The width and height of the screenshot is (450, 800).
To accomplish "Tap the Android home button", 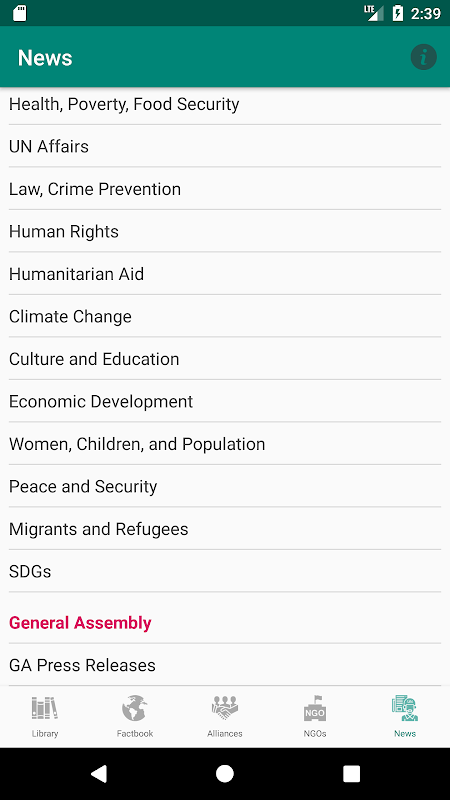I will point(225,773).
